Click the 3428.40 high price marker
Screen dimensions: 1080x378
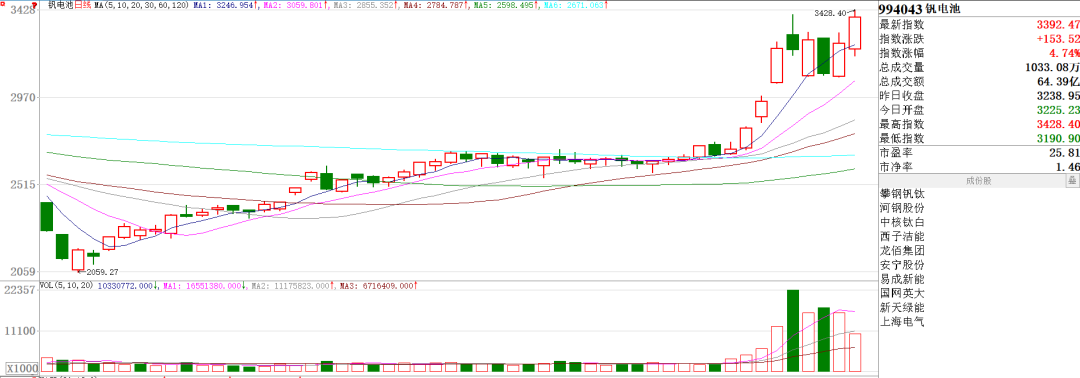tap(829, 13)
